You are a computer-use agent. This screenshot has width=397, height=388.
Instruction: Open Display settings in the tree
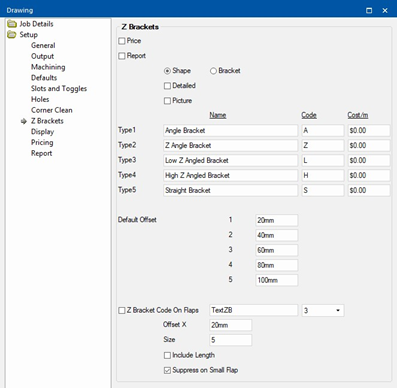click(42, 132)
